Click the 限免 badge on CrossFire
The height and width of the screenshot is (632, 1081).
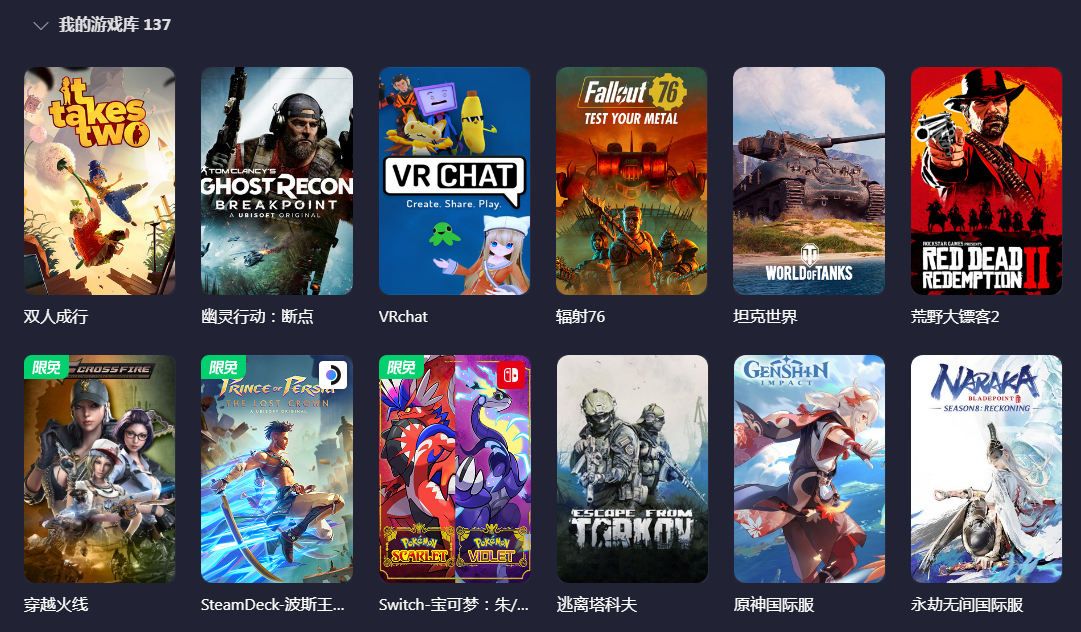(x=47, y=367)
